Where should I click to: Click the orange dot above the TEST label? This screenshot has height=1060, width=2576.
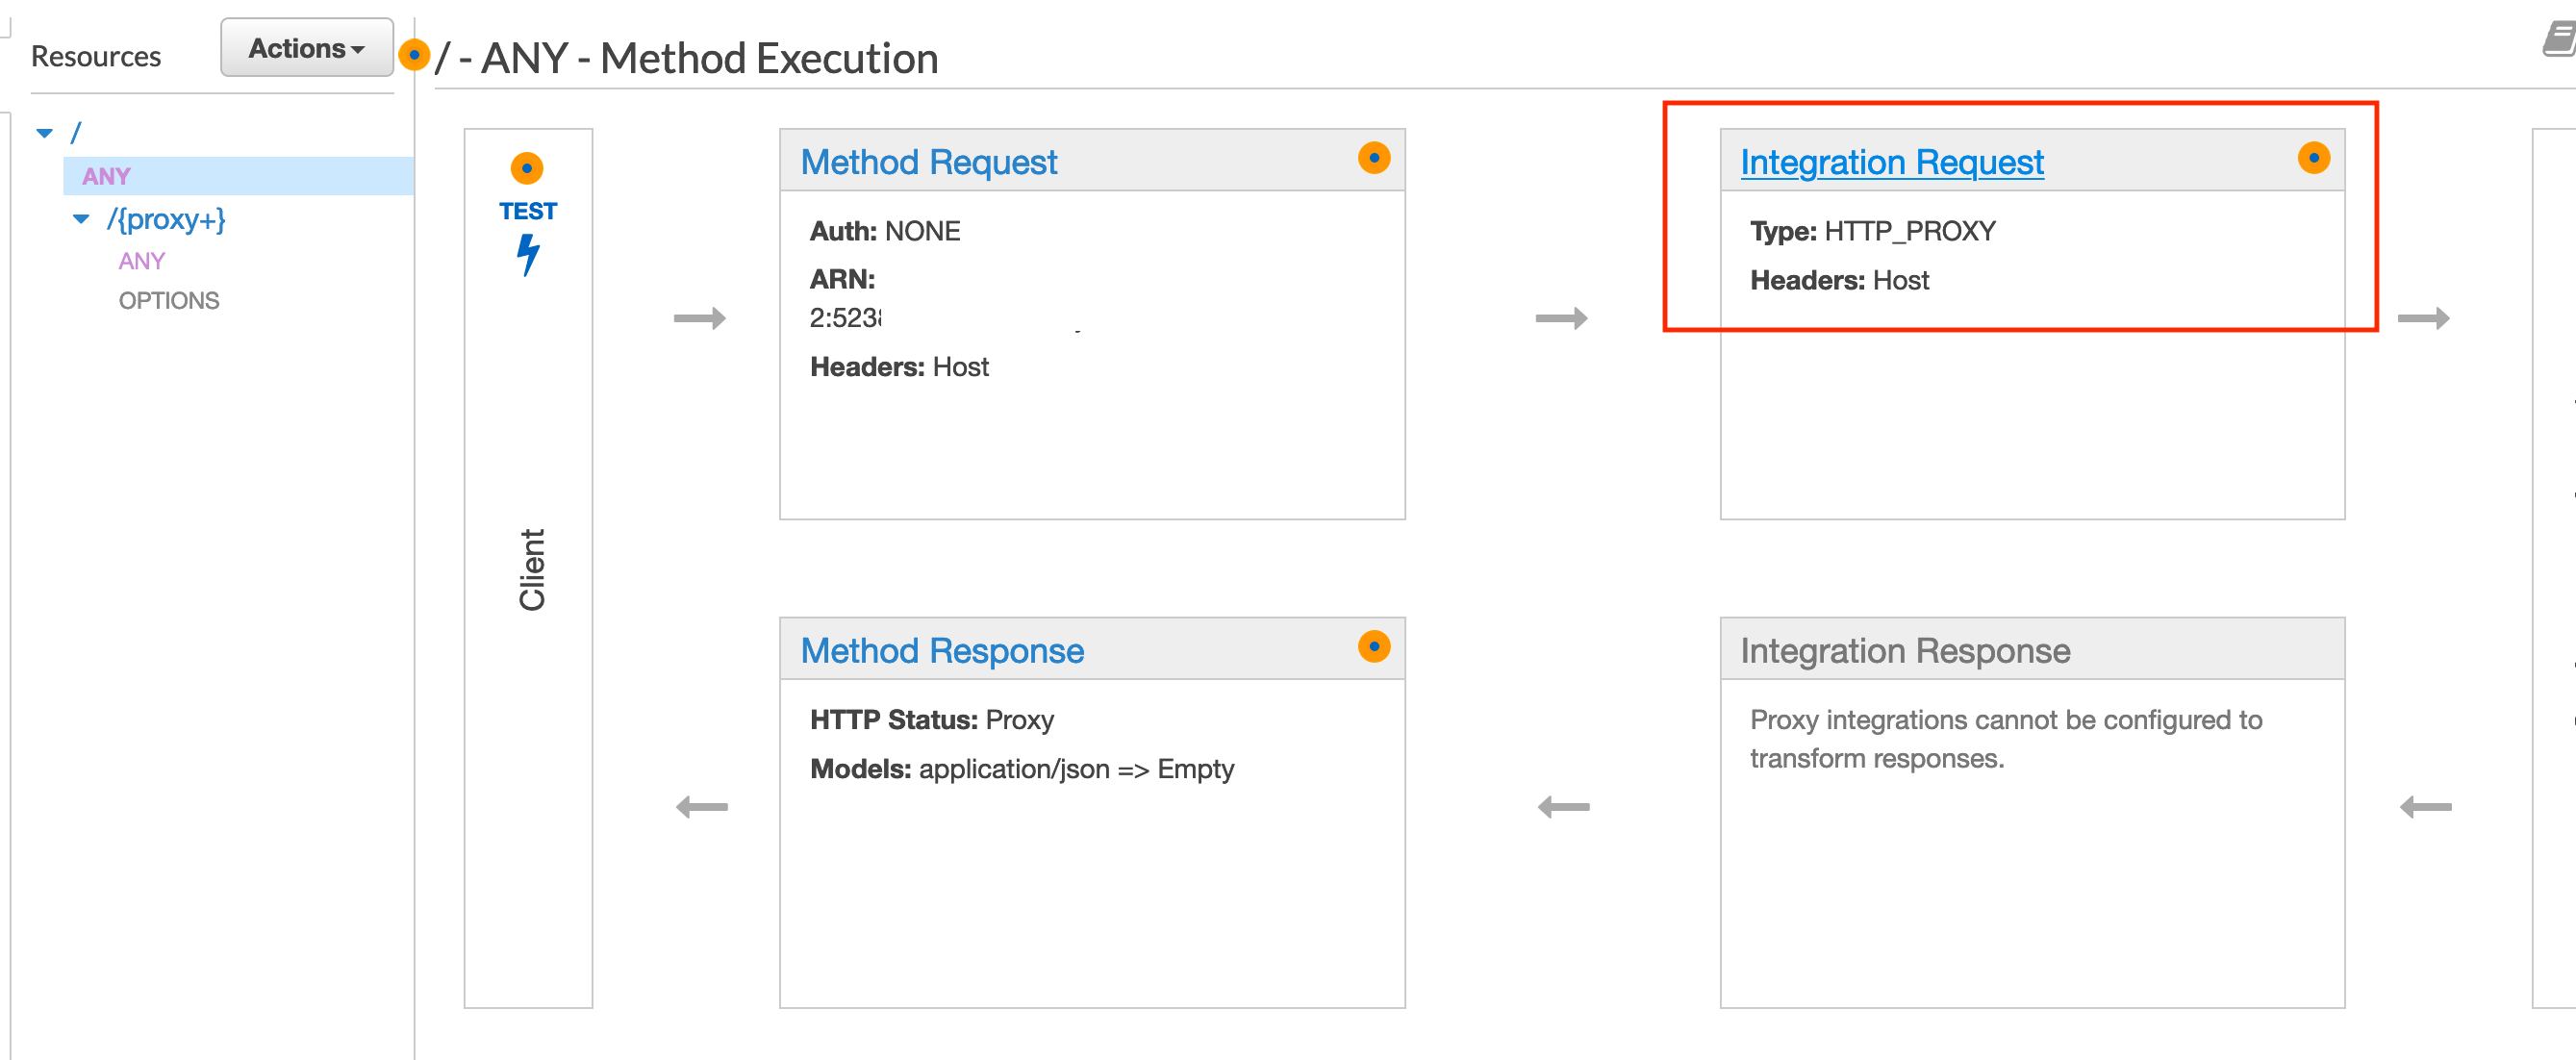[x=529, y=166]
